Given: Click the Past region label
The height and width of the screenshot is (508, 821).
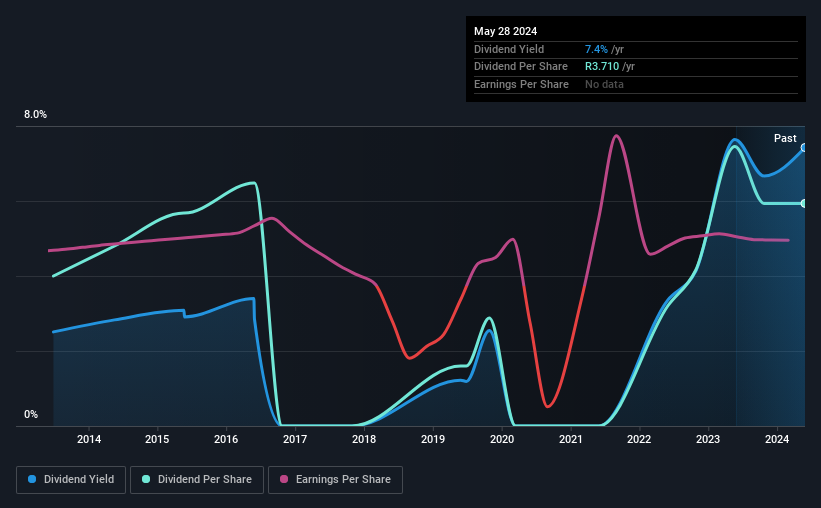Looking at the screenshot, I should [785, 138].
